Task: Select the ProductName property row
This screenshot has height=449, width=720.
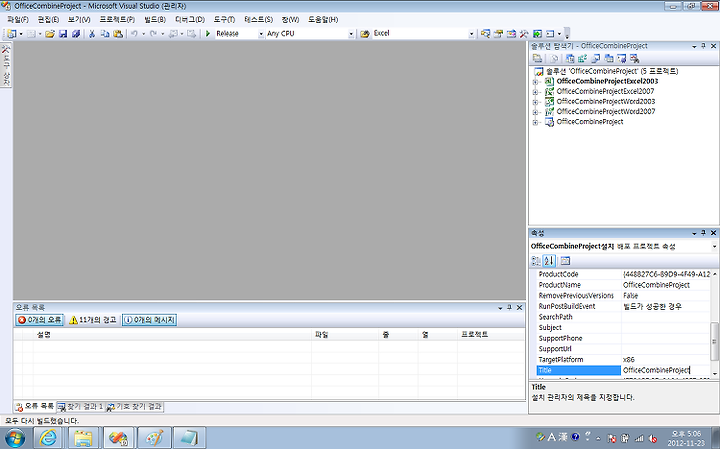Action: pos(624,285)
